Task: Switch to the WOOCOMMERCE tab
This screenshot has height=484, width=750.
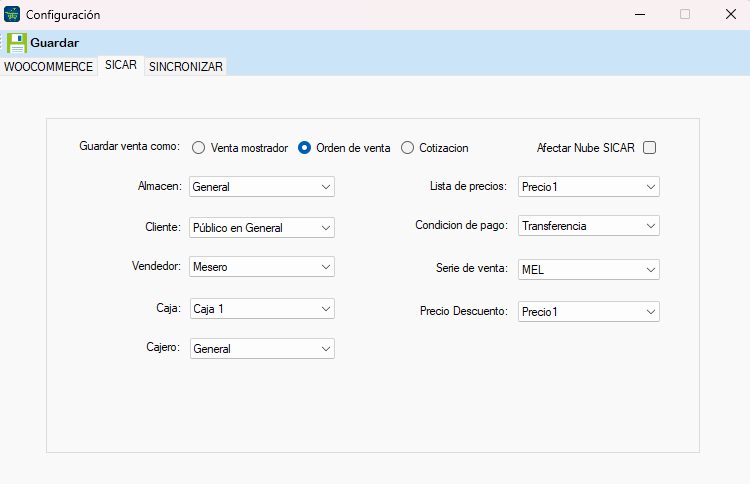Action: tap(48, 67)
